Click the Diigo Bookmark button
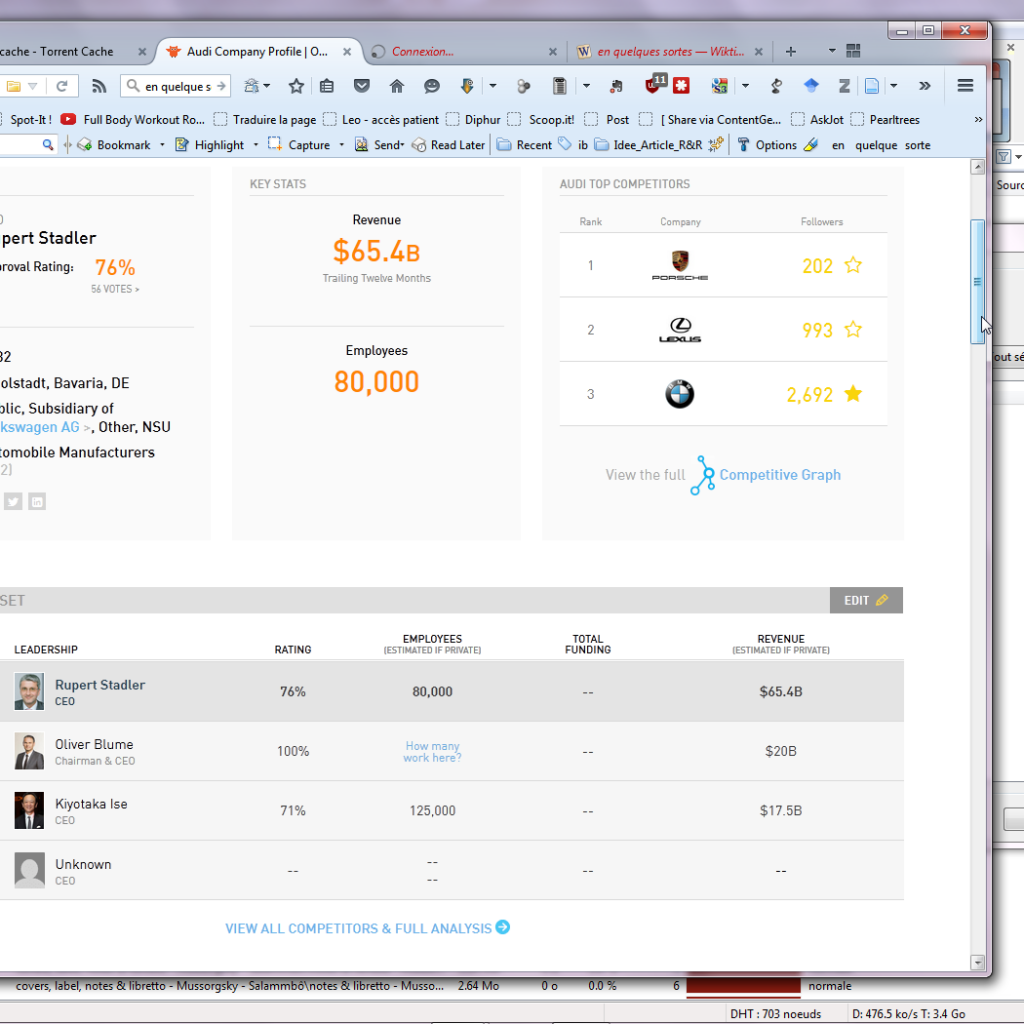The image size is (1024, 1024). 114,145
